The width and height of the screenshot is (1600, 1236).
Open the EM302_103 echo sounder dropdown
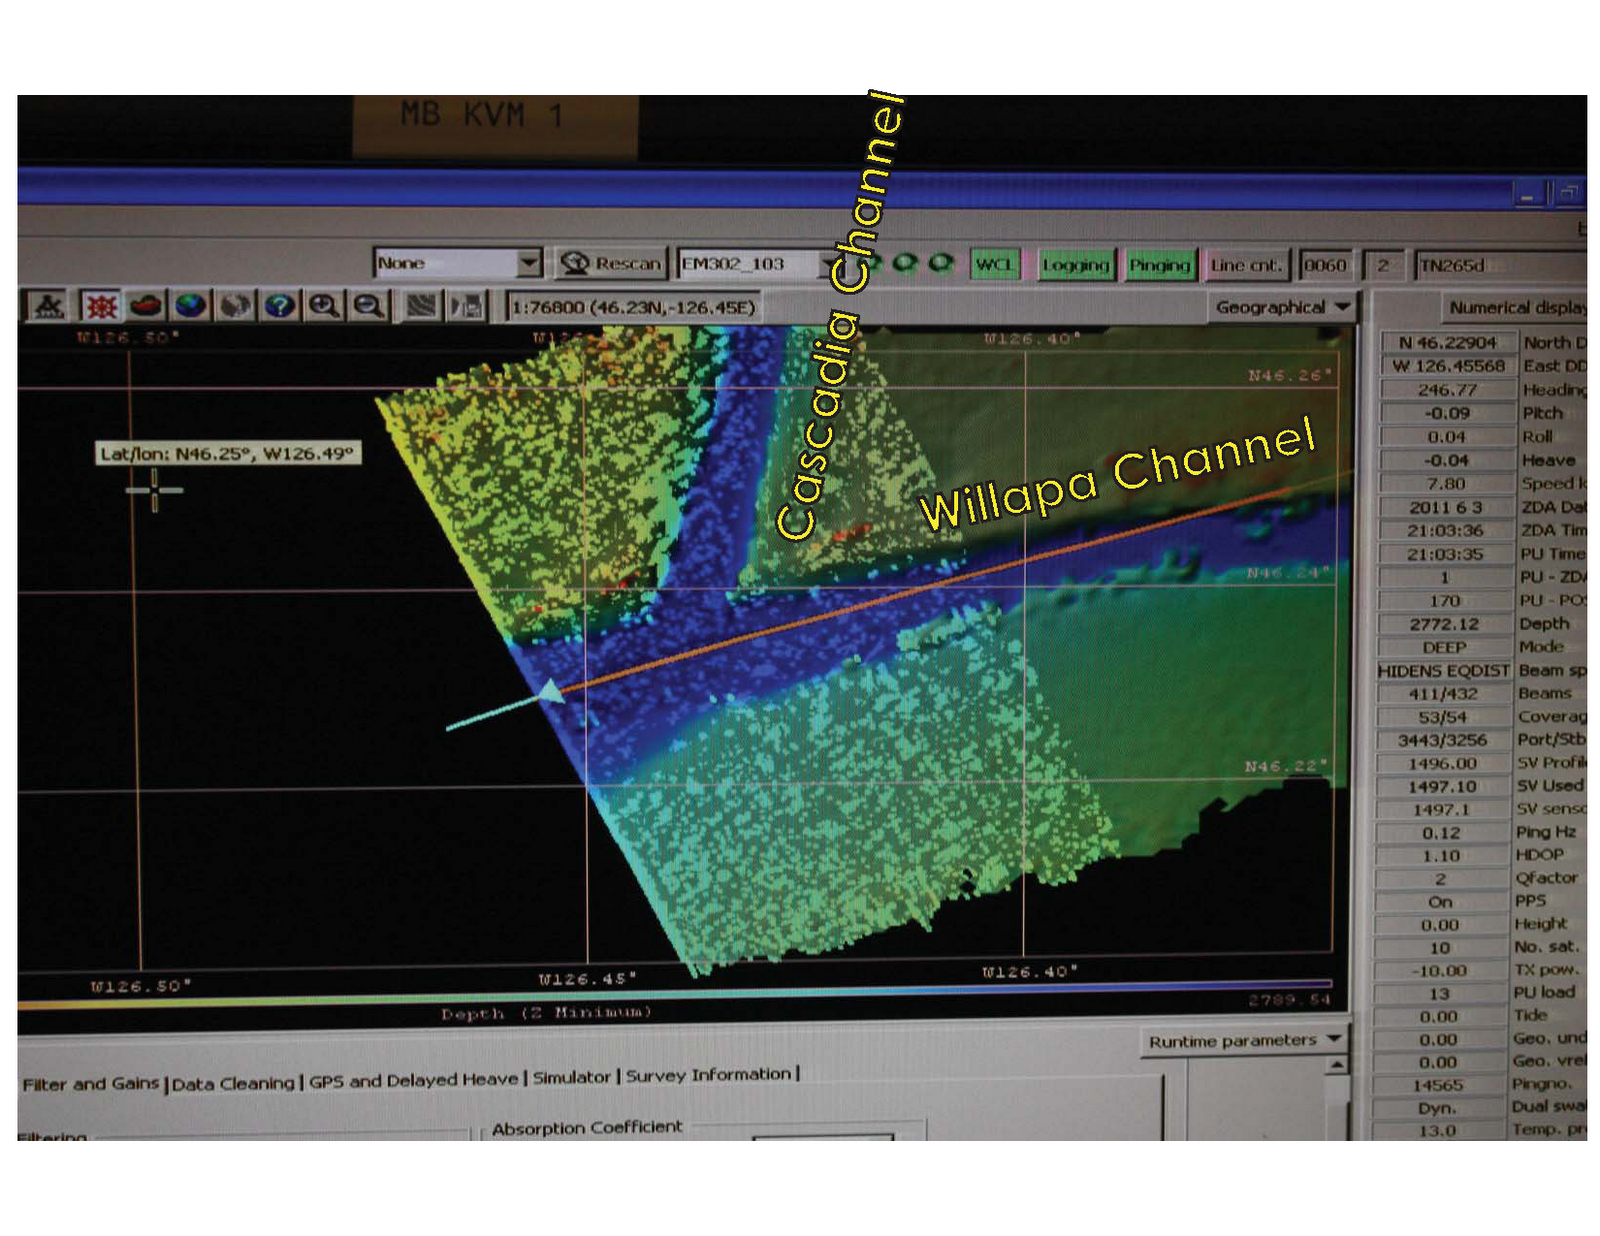(x=829, y=264)
